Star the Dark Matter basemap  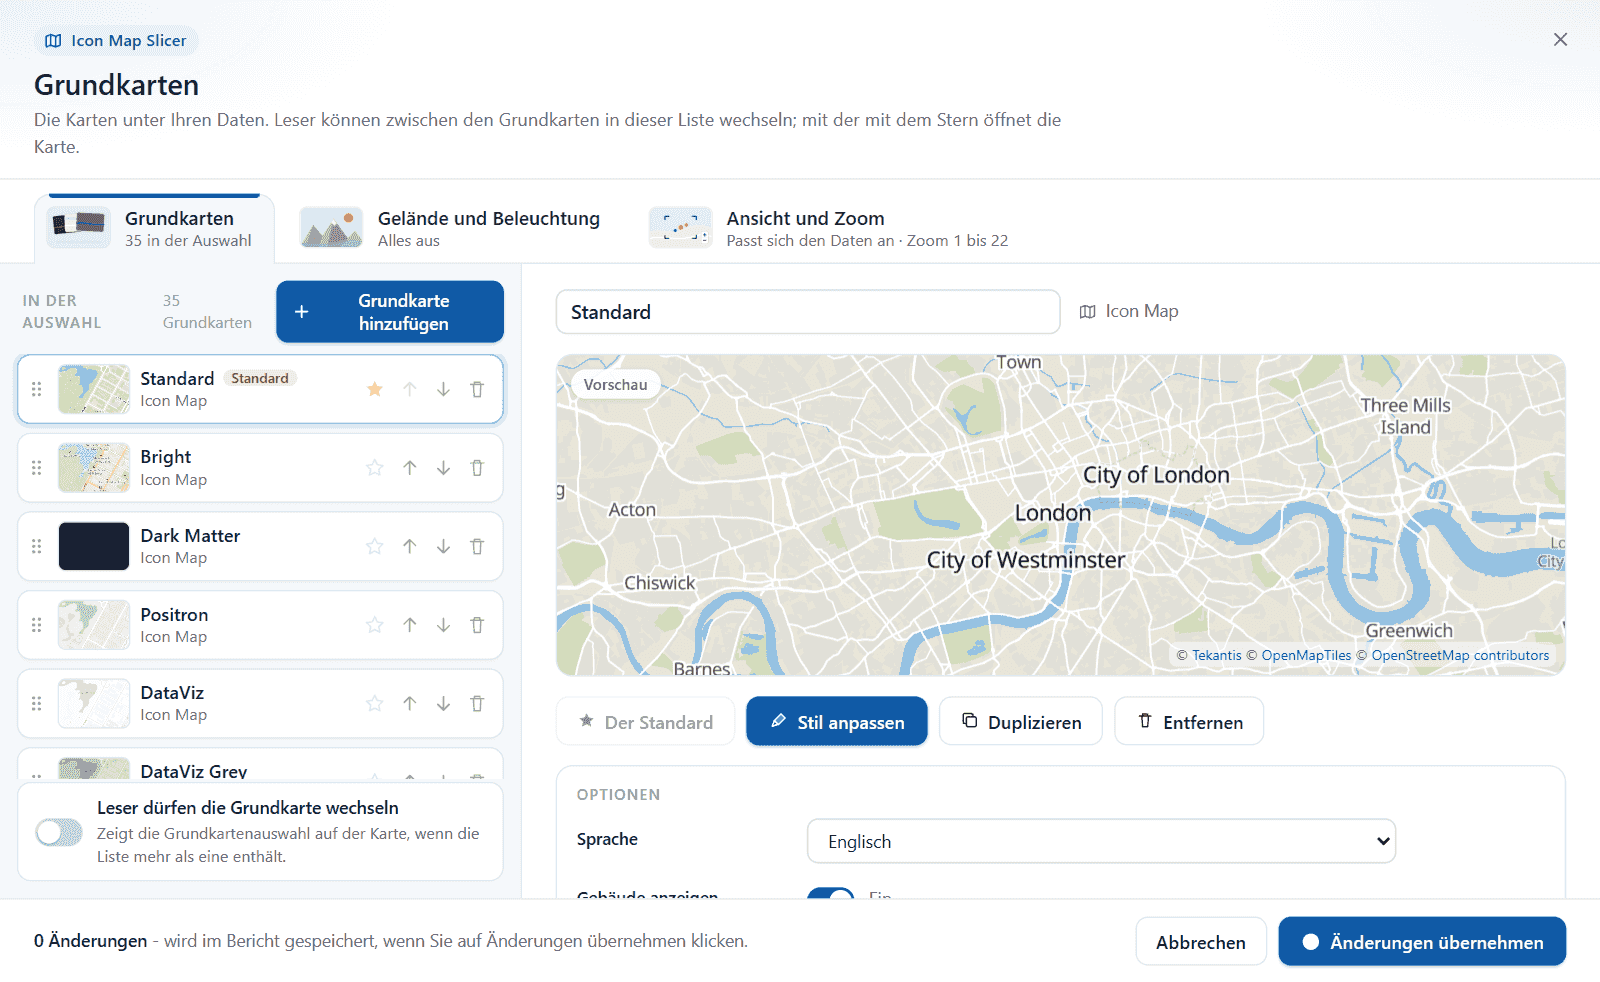pyautogui.click(x=375, y=546)
